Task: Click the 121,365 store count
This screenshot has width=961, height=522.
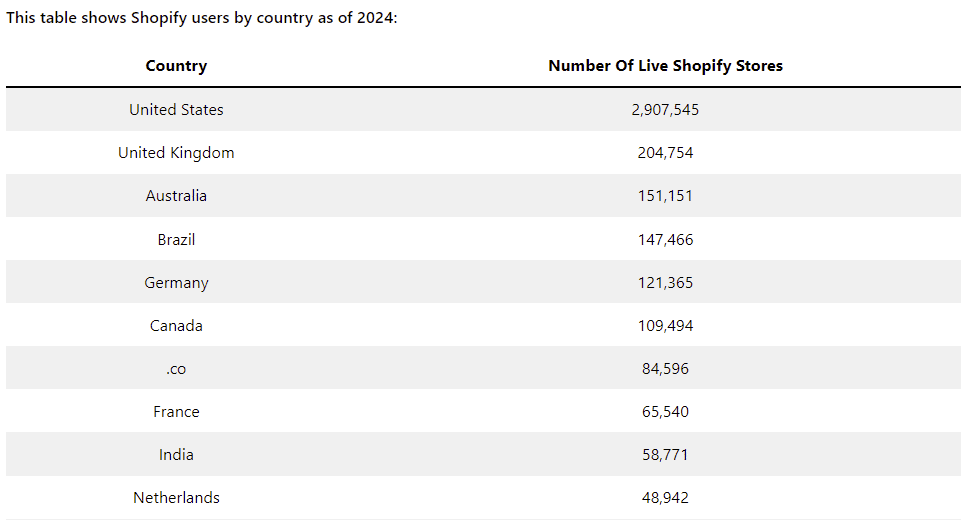Action: 665,283
